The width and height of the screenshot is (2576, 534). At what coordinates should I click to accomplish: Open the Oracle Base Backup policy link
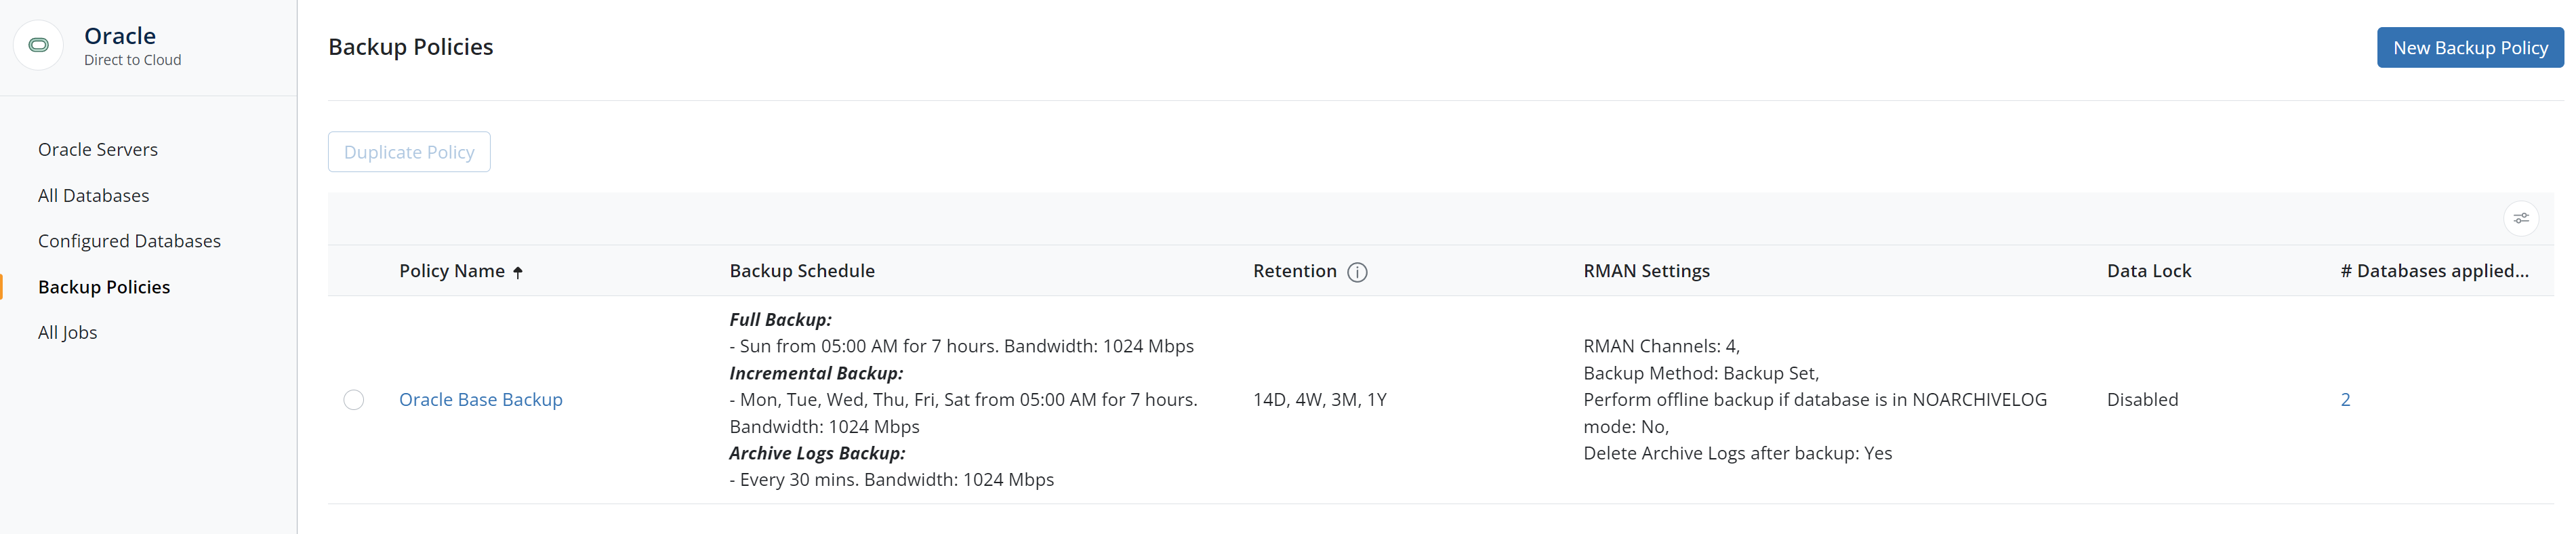click(x=481, y=399)
